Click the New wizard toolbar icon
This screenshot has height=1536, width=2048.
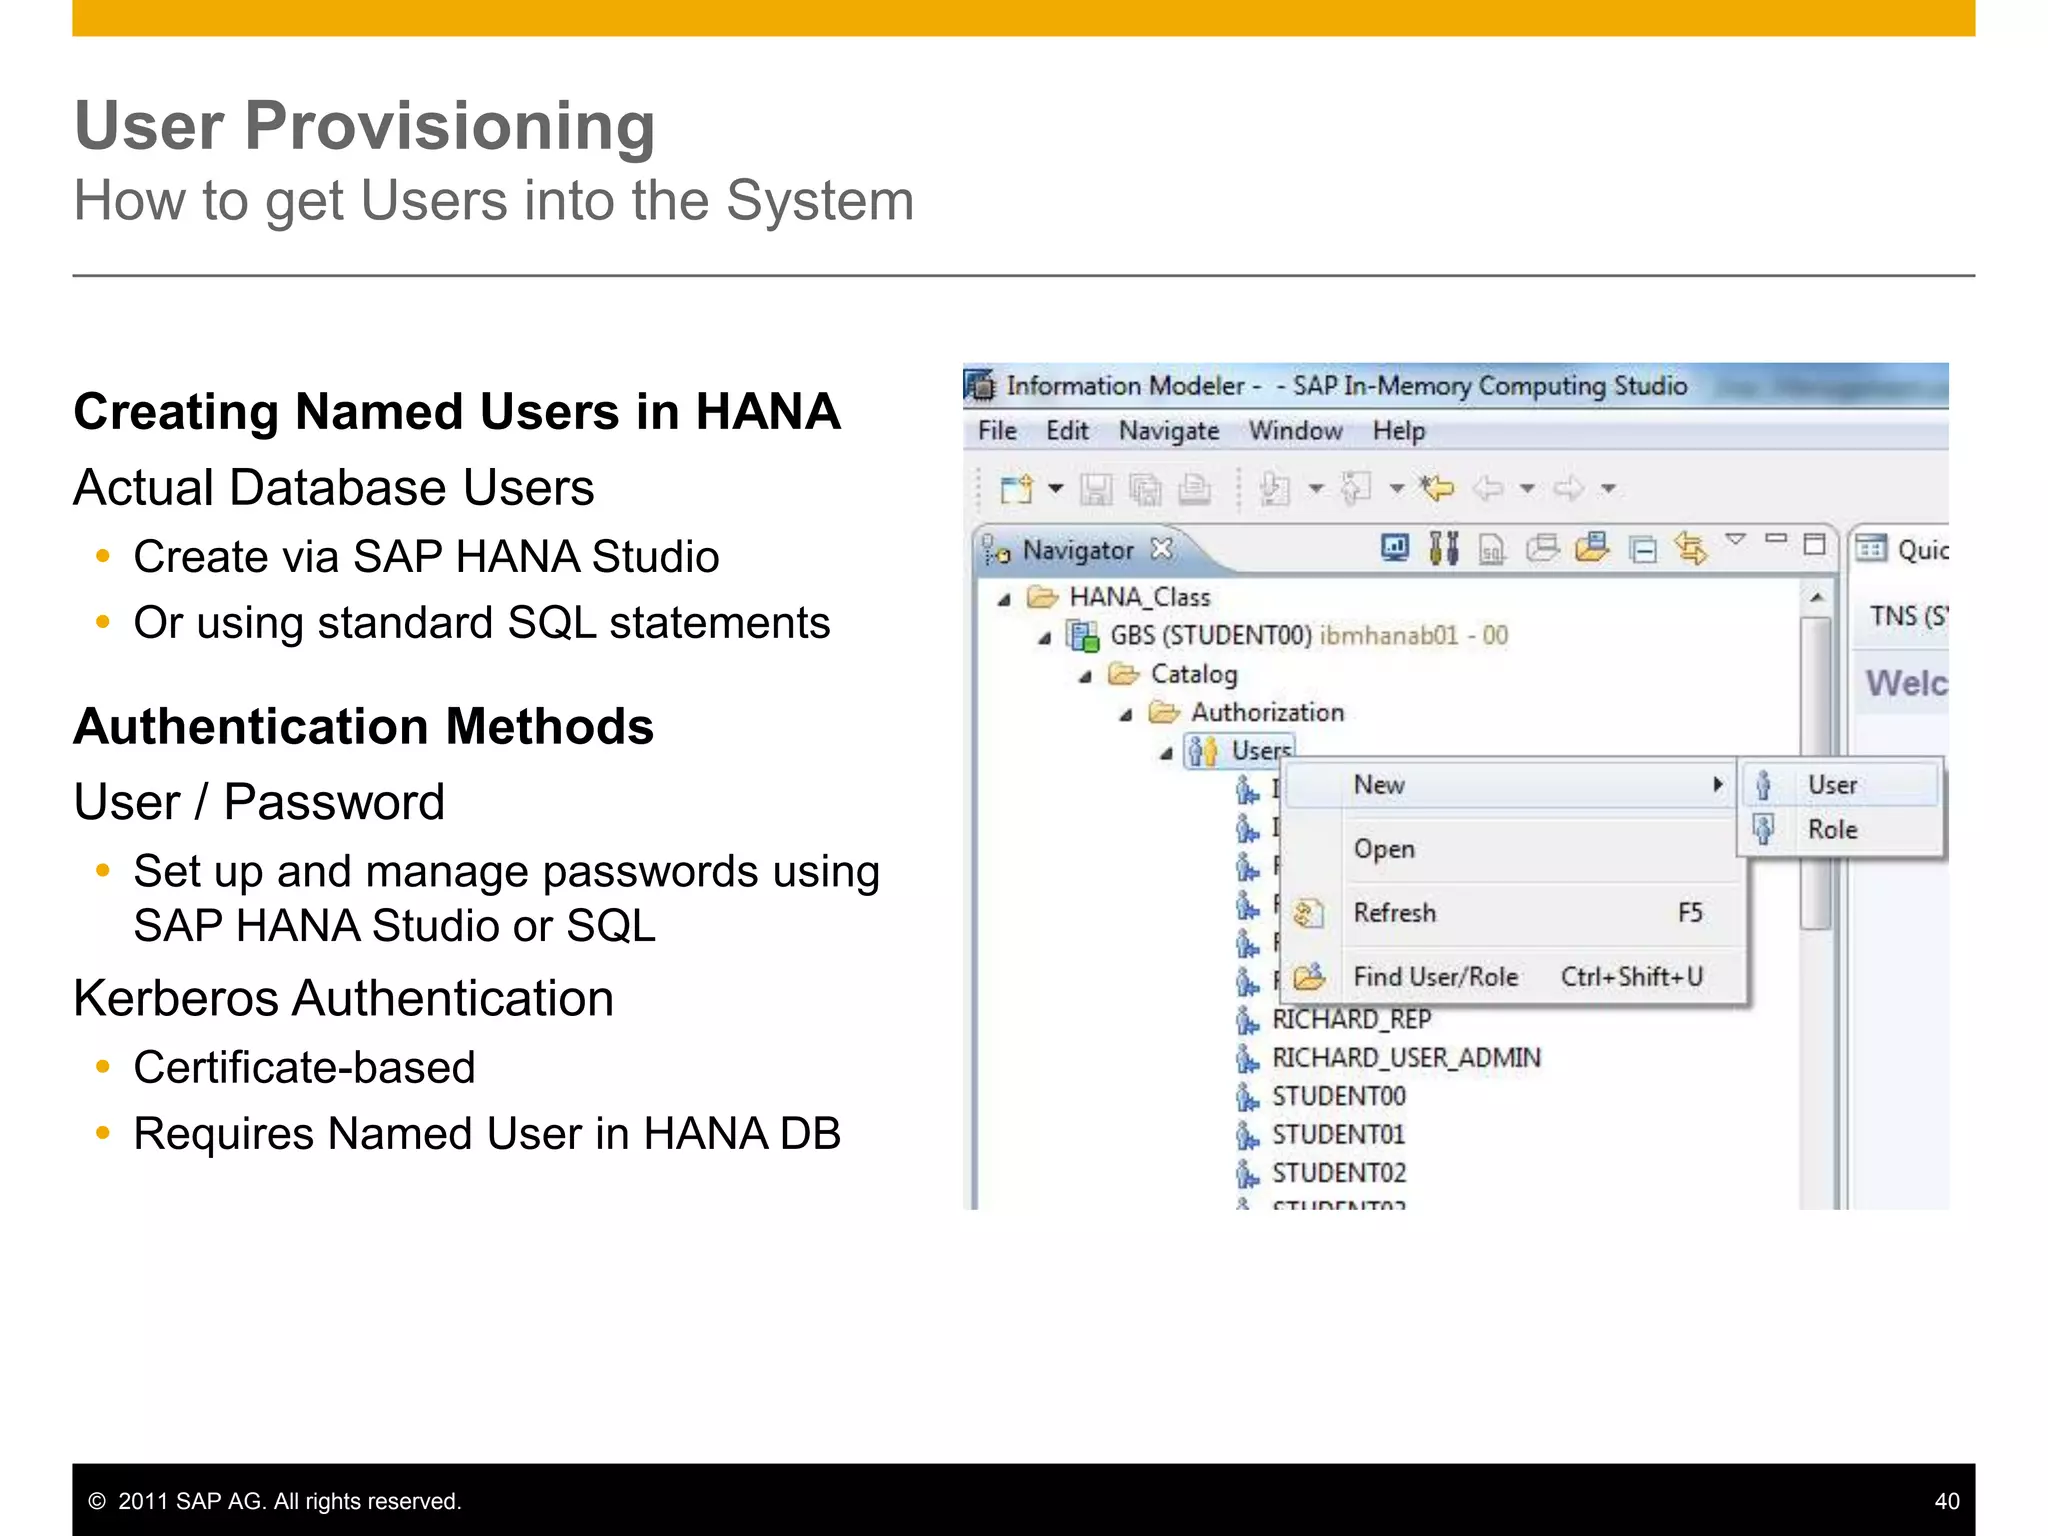(x=1017, y=489)
